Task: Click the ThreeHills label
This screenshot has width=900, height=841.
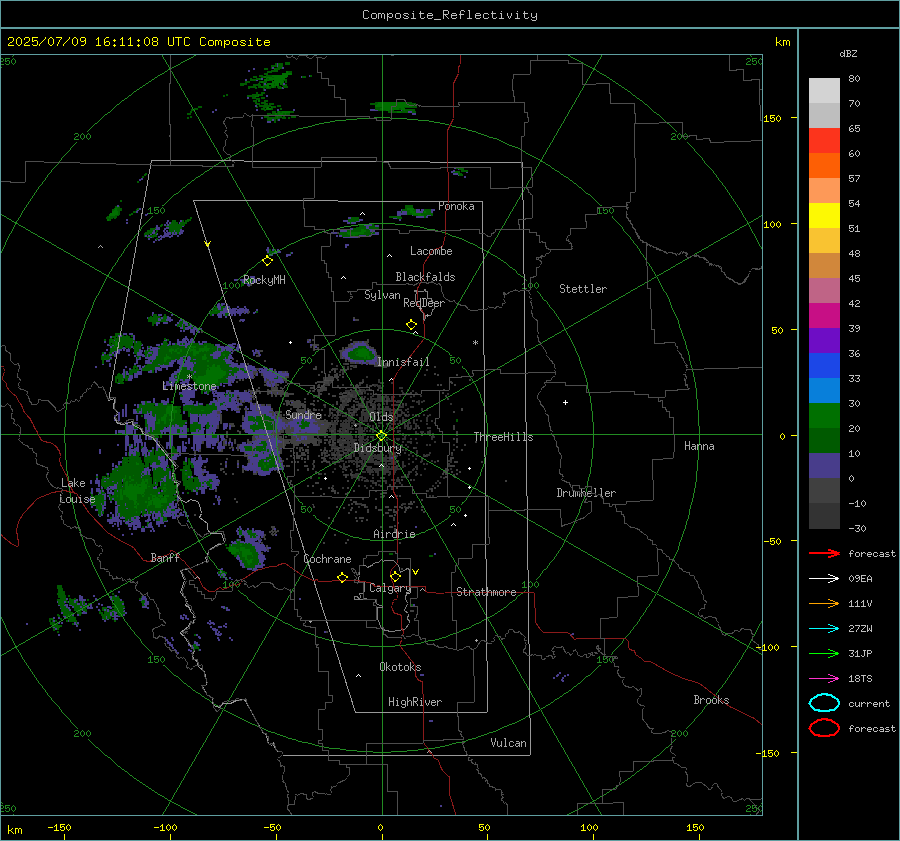Action: pyautogui.click(x=503, y=437)
